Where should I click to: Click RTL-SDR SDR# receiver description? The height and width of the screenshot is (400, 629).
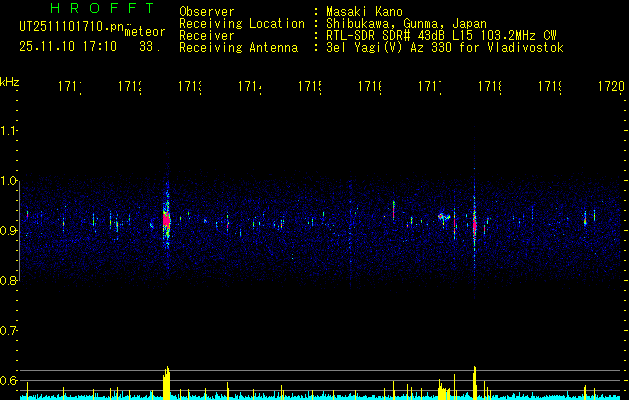[441, 36]
